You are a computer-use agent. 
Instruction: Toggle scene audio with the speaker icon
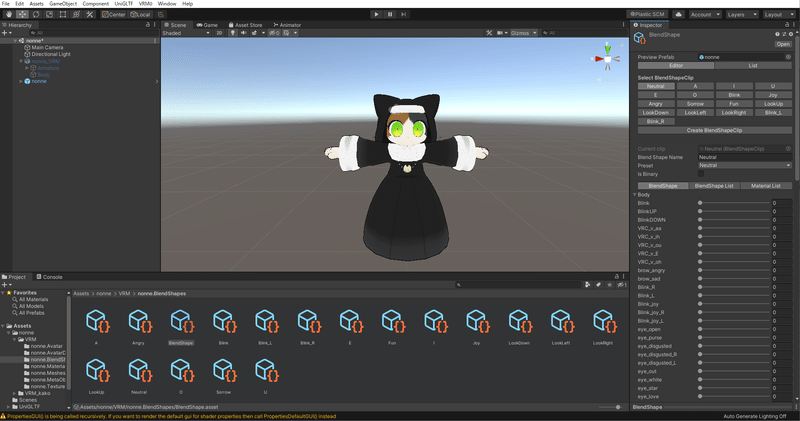click(243, 33)
